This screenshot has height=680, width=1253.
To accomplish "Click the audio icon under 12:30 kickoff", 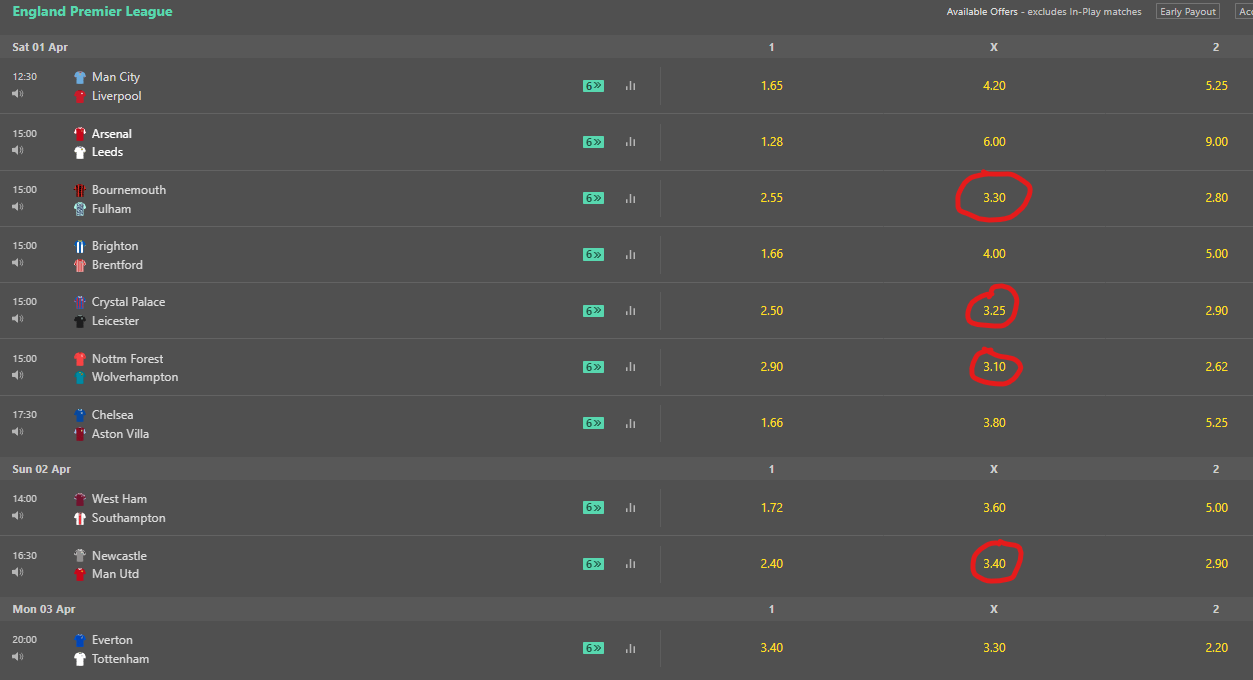I will click(x=17, y=94).
